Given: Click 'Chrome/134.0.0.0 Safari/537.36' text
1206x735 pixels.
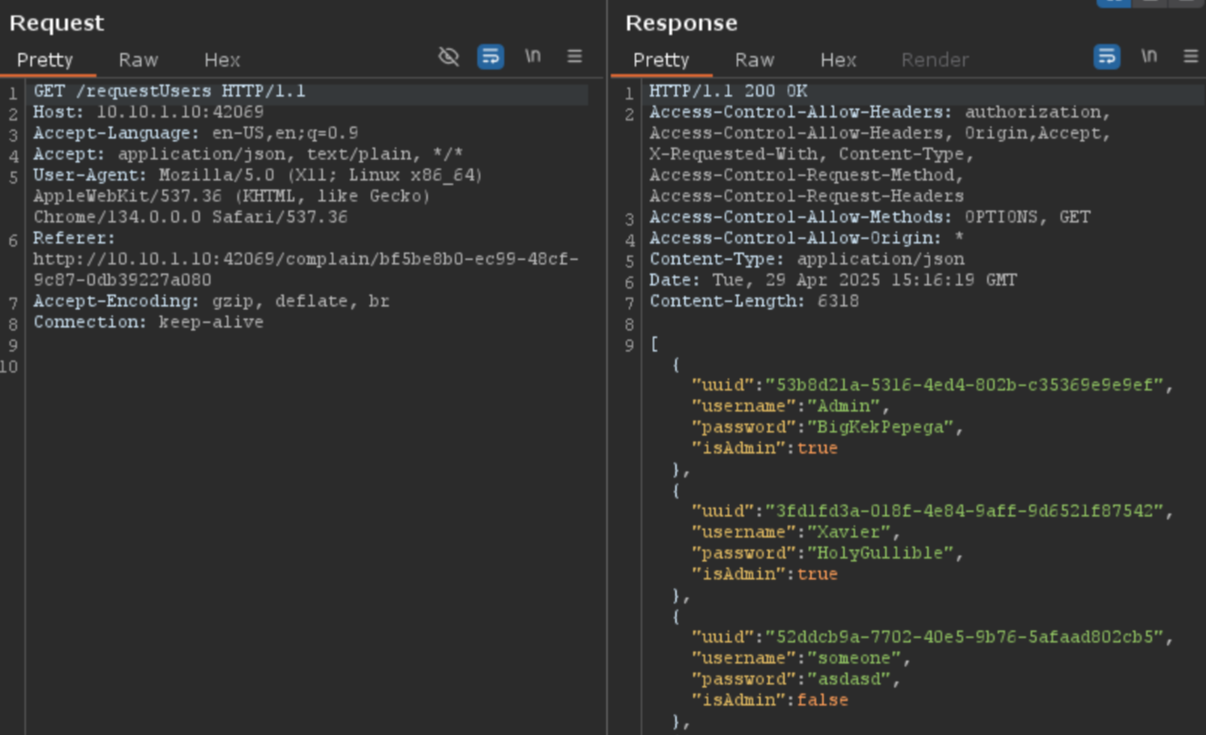Looking at the screenshot, I should 191,217.
